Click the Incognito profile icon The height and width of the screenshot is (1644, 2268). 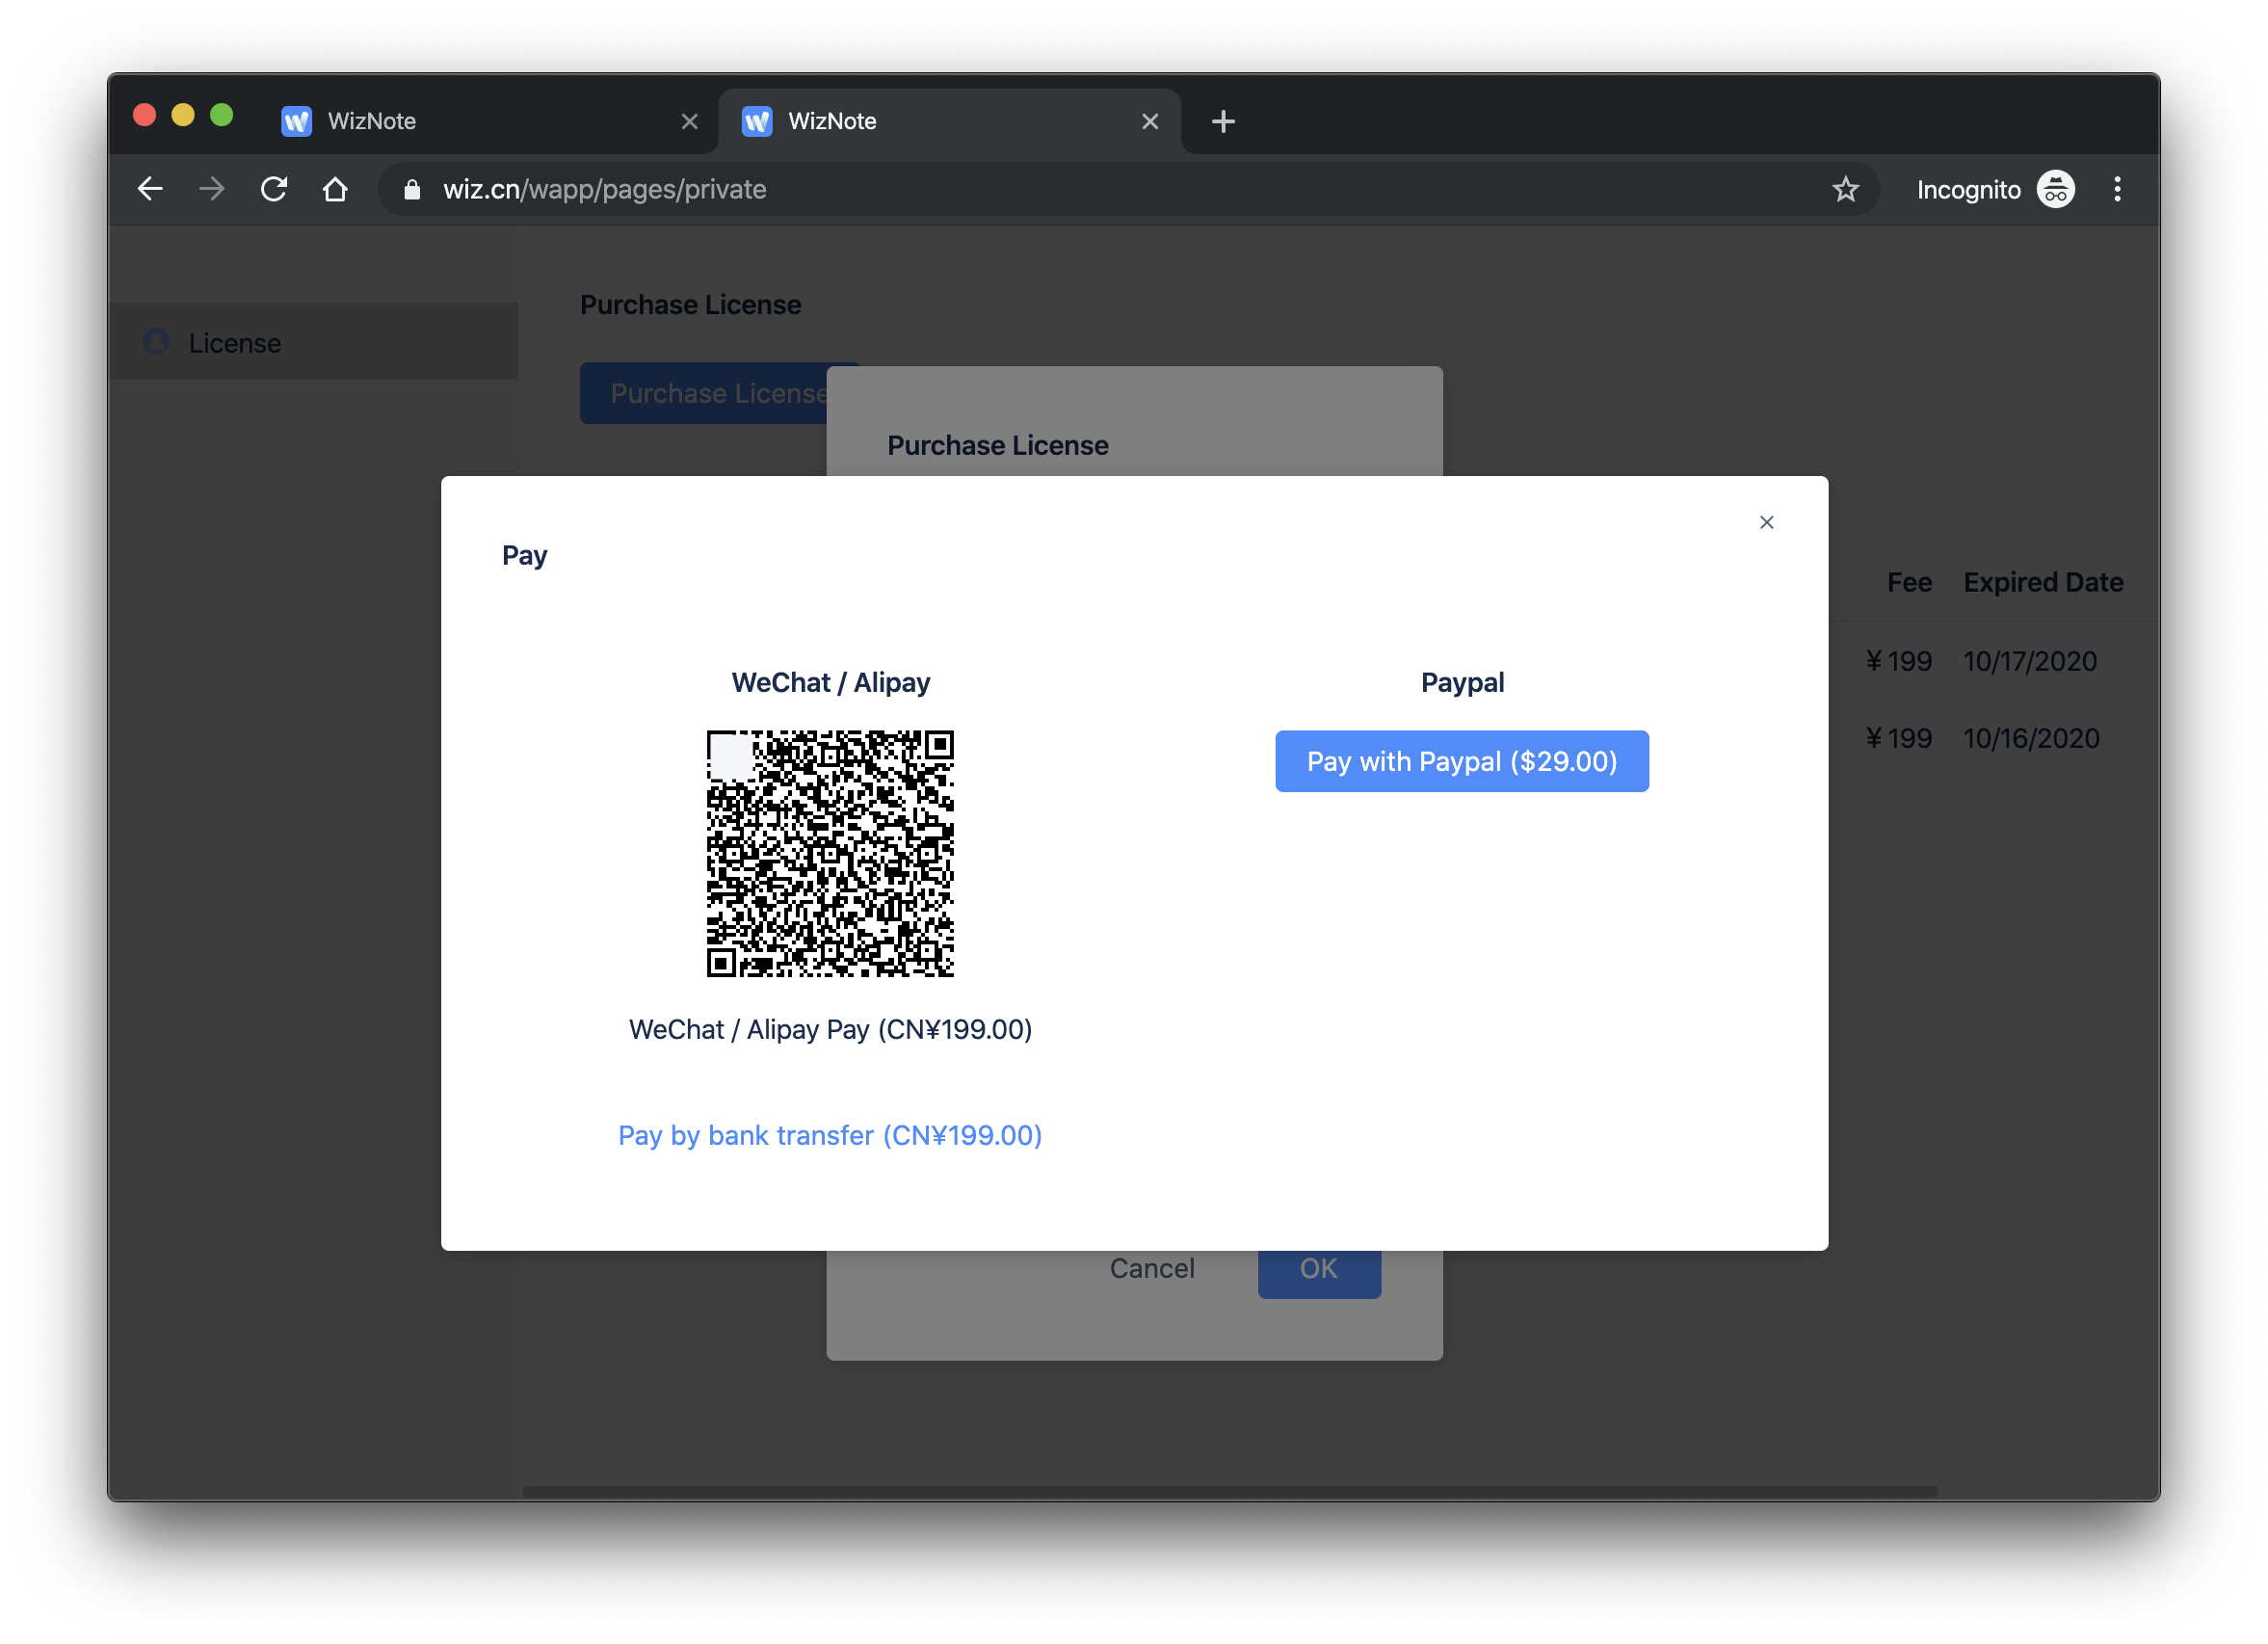coord(2055,189)
